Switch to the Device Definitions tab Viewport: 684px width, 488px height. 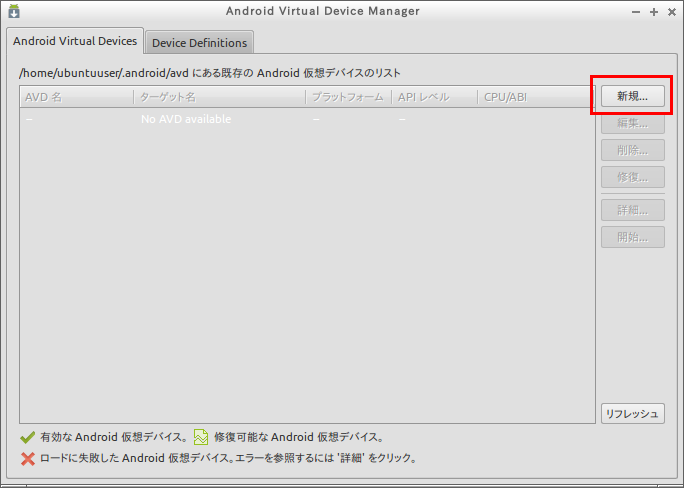(x=199, y=43)
